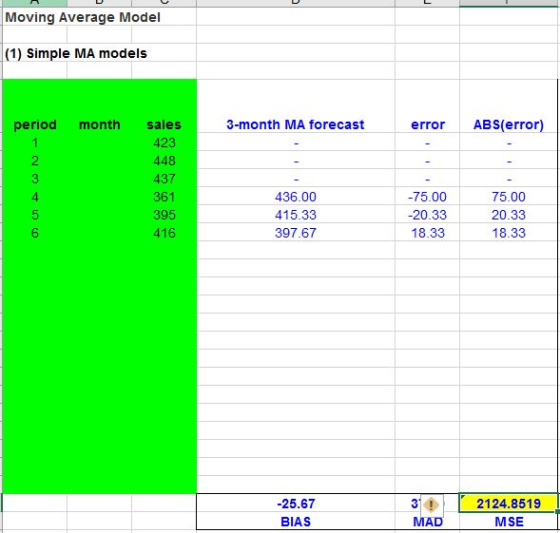Click sales value 416
Screen dimensions: 560x533
coord(164,233)
